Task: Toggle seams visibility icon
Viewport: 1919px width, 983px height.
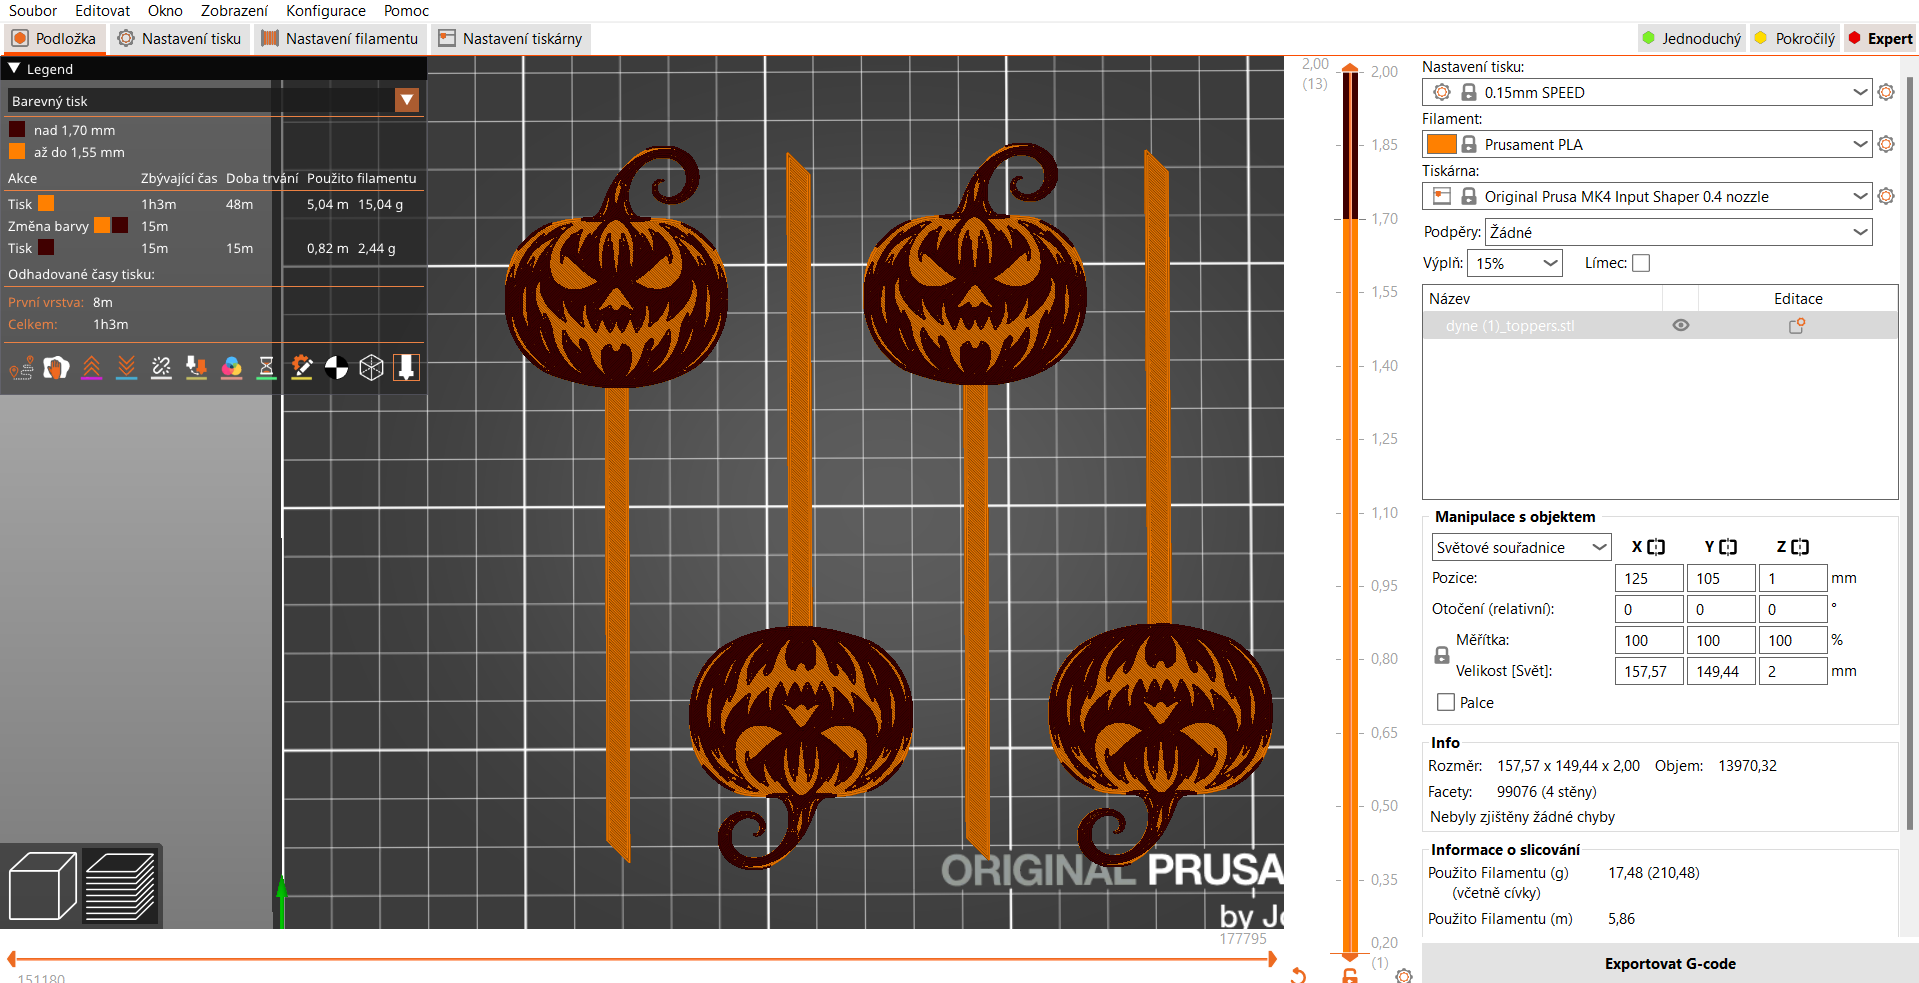Action: [x=162, y=368]
